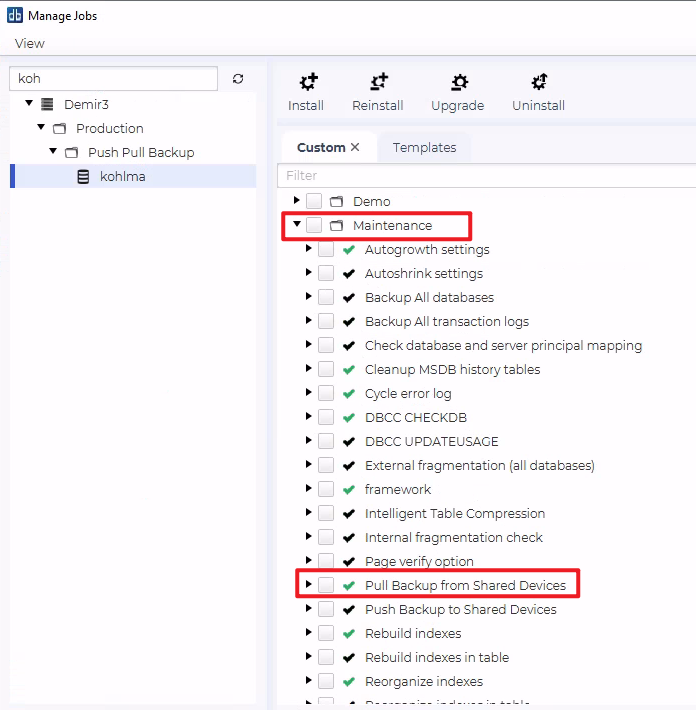Screen dimensions: 696x710
Task: Switch to the Templates tab
Action: pos(424,148)
